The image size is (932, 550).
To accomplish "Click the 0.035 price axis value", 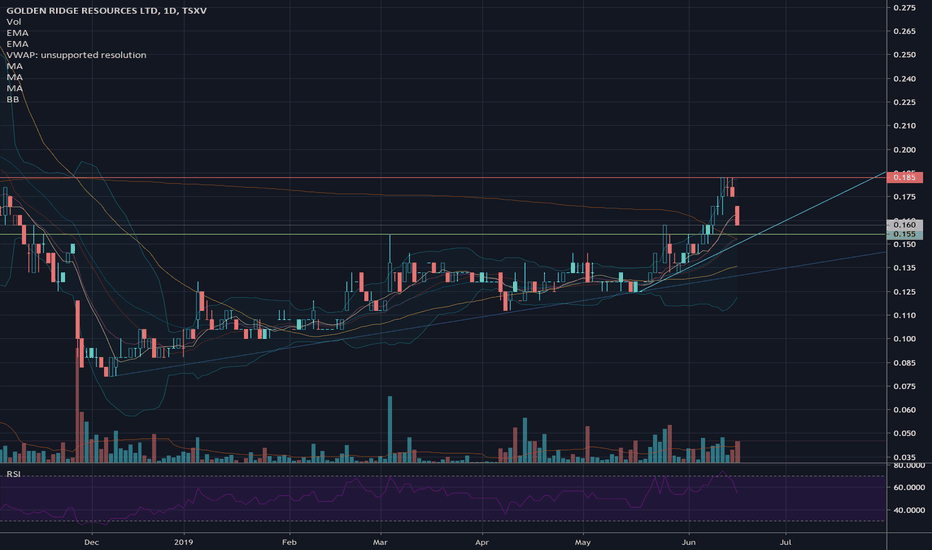I will tap(905, 457).
